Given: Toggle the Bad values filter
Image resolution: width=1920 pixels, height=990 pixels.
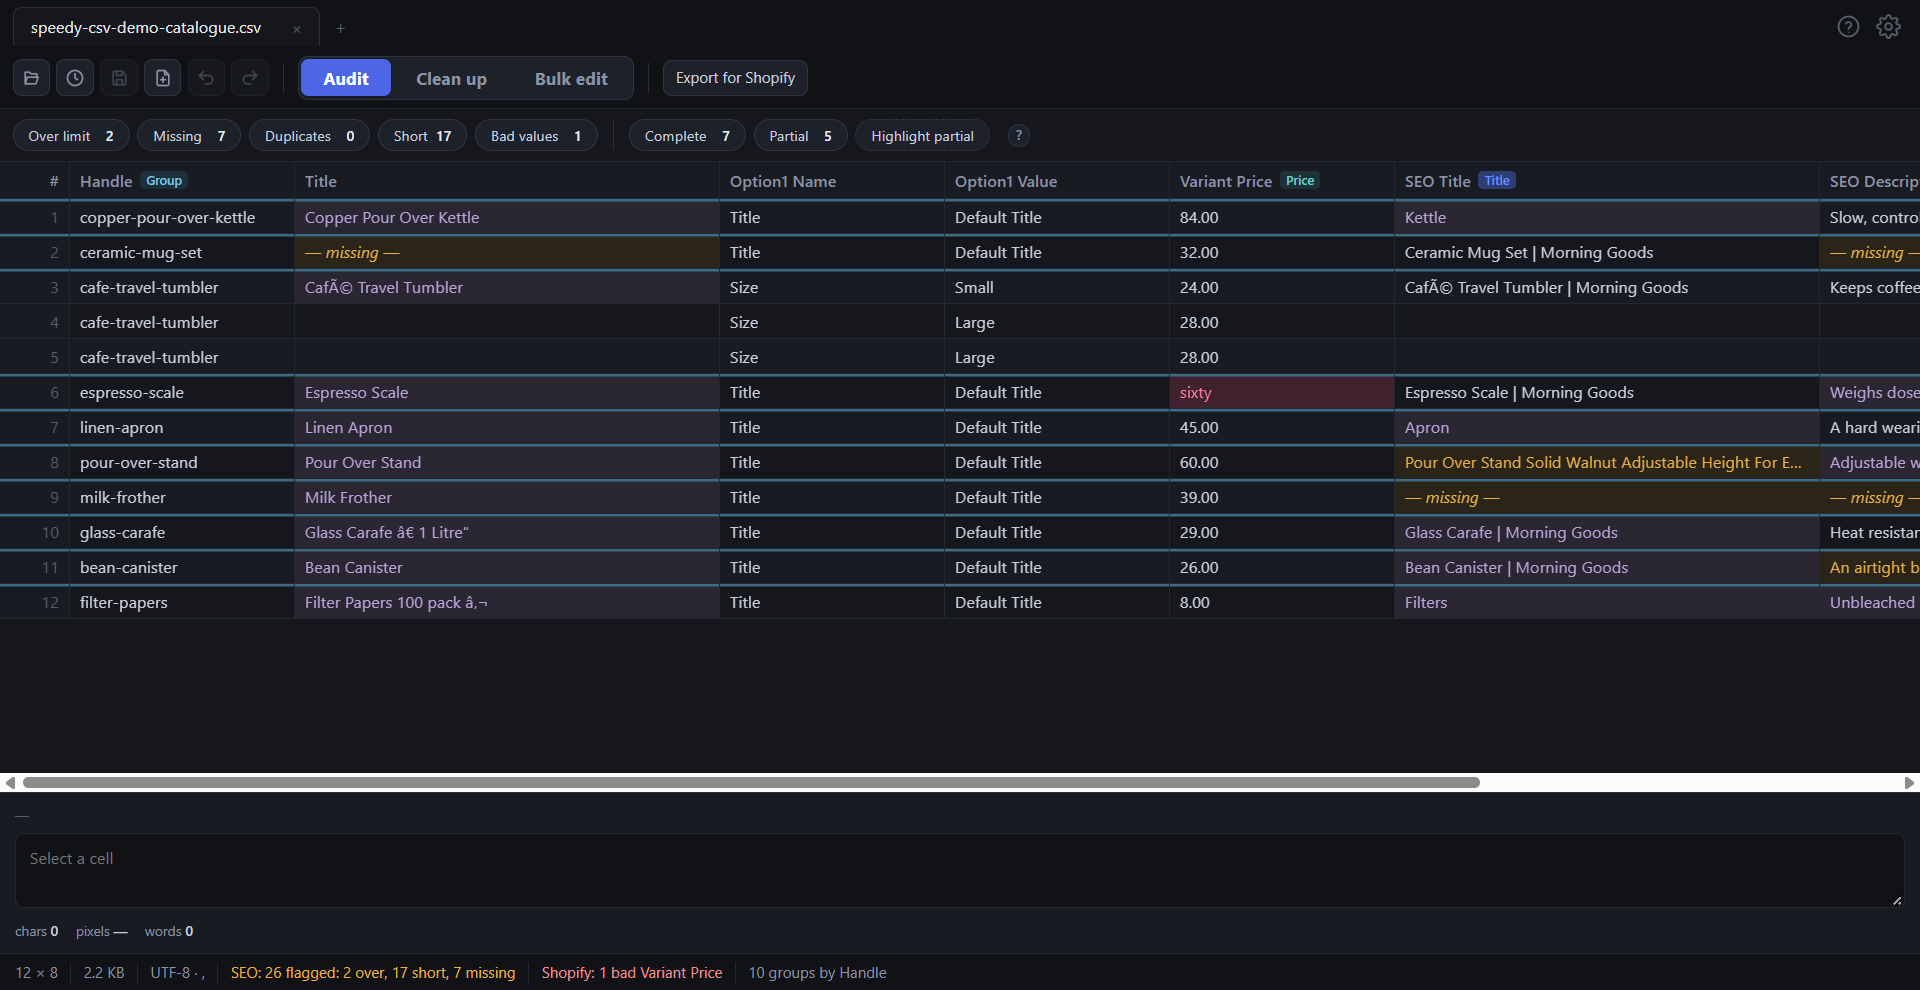Looking at the screenshot, I should click(x=536, y=136).
